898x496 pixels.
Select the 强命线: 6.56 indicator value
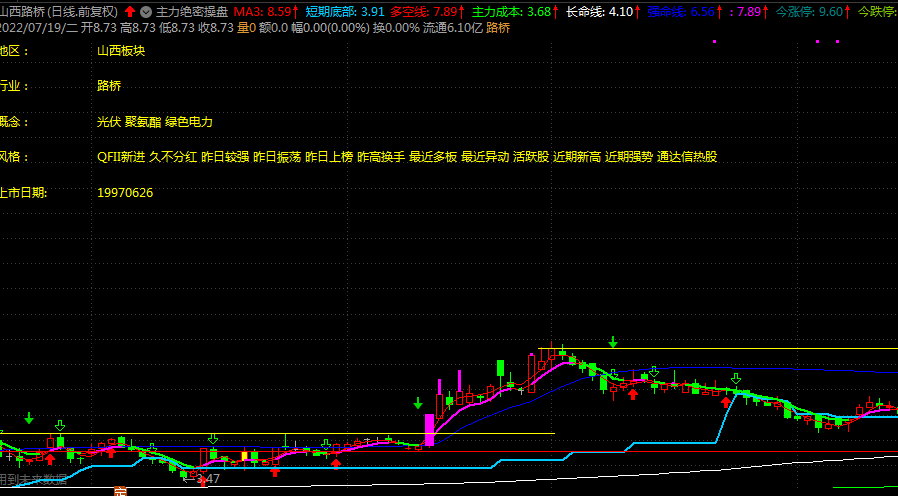[x=681, y=11]
